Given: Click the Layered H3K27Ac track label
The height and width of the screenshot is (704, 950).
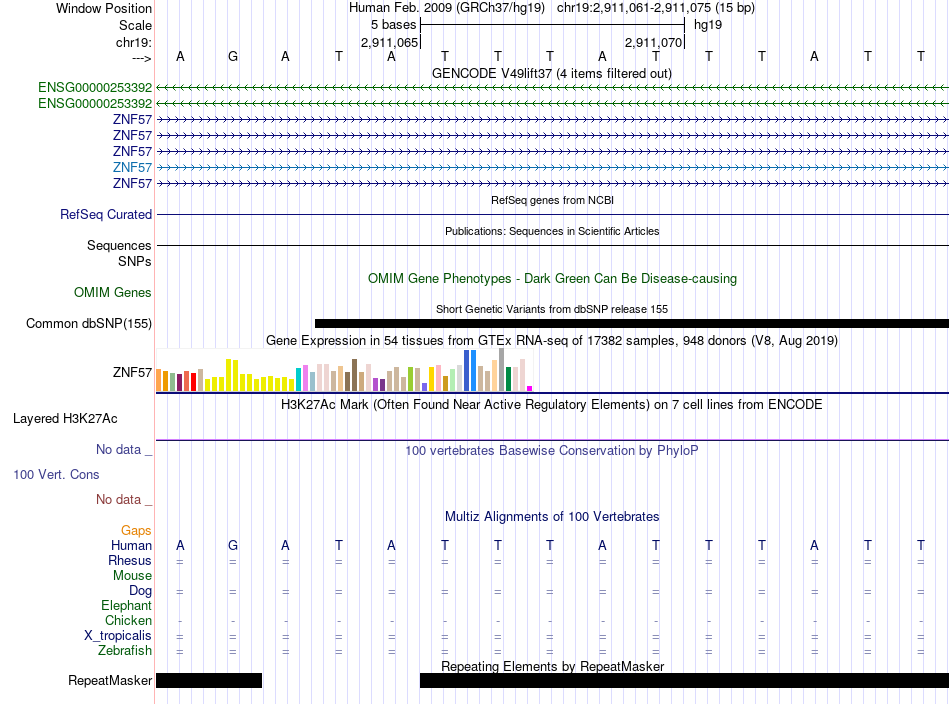Looking at the screenshot, I should click(65, 419).
